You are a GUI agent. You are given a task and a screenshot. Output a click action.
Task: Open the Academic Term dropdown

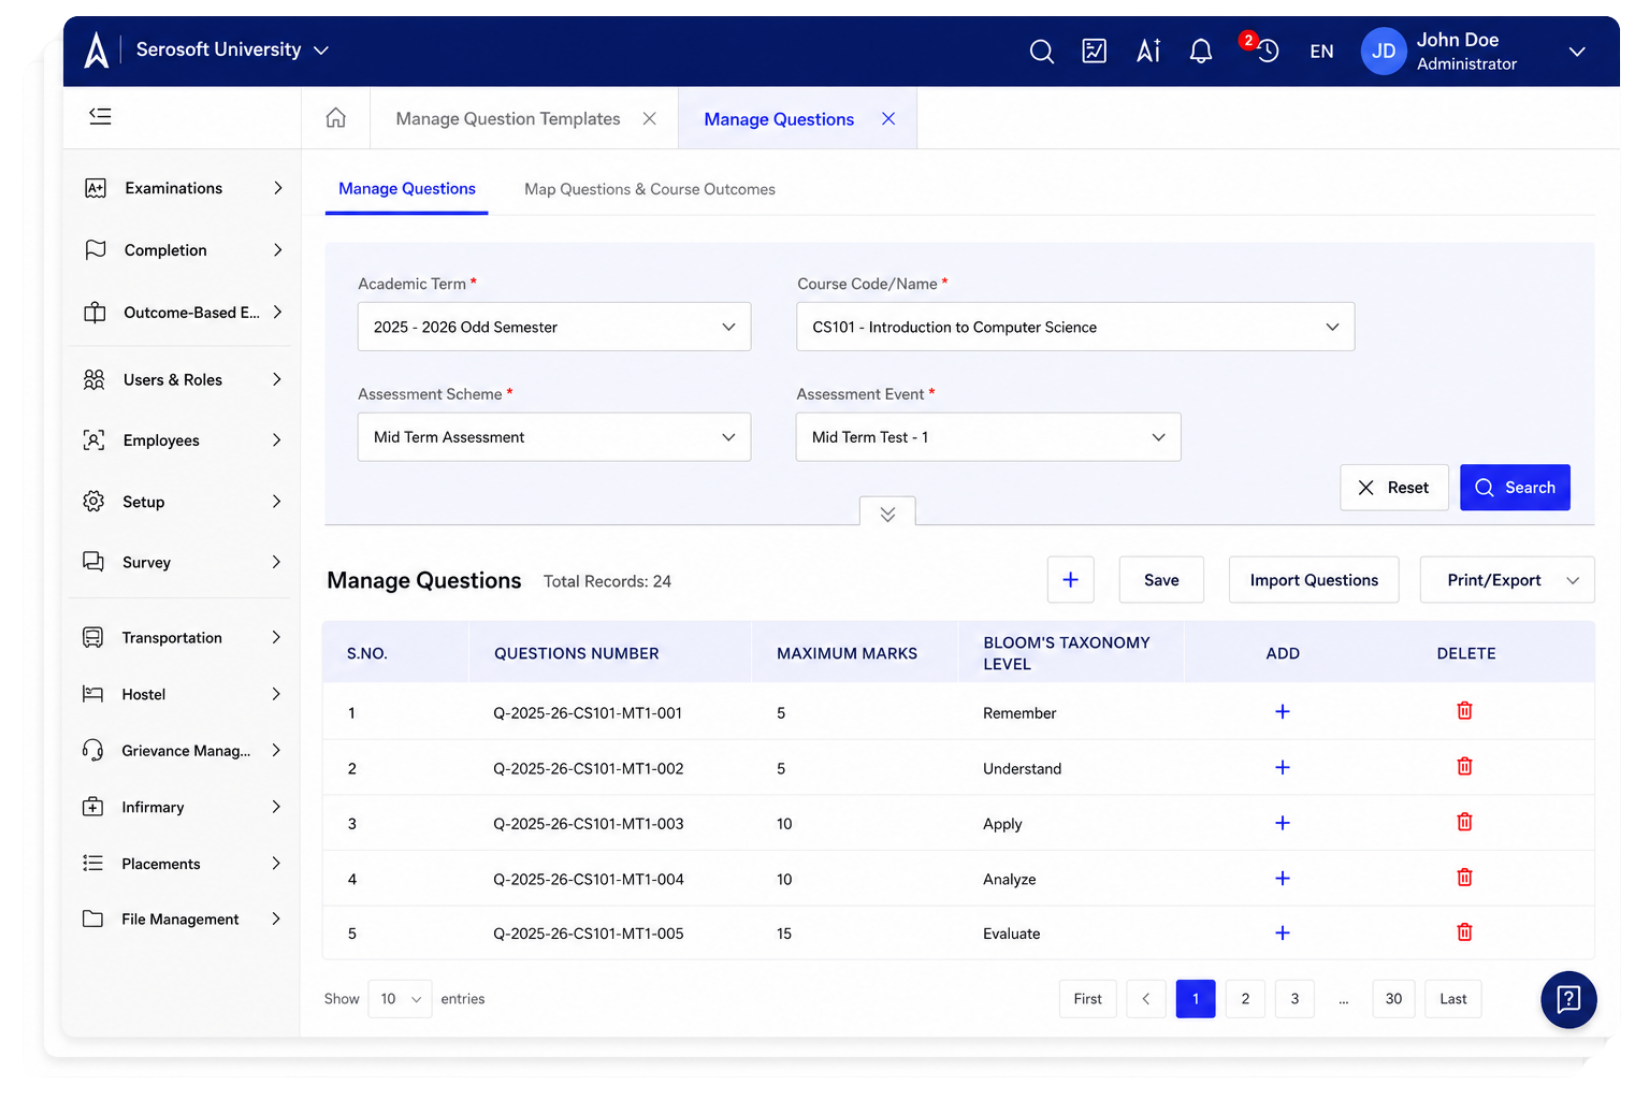(554, 327)
